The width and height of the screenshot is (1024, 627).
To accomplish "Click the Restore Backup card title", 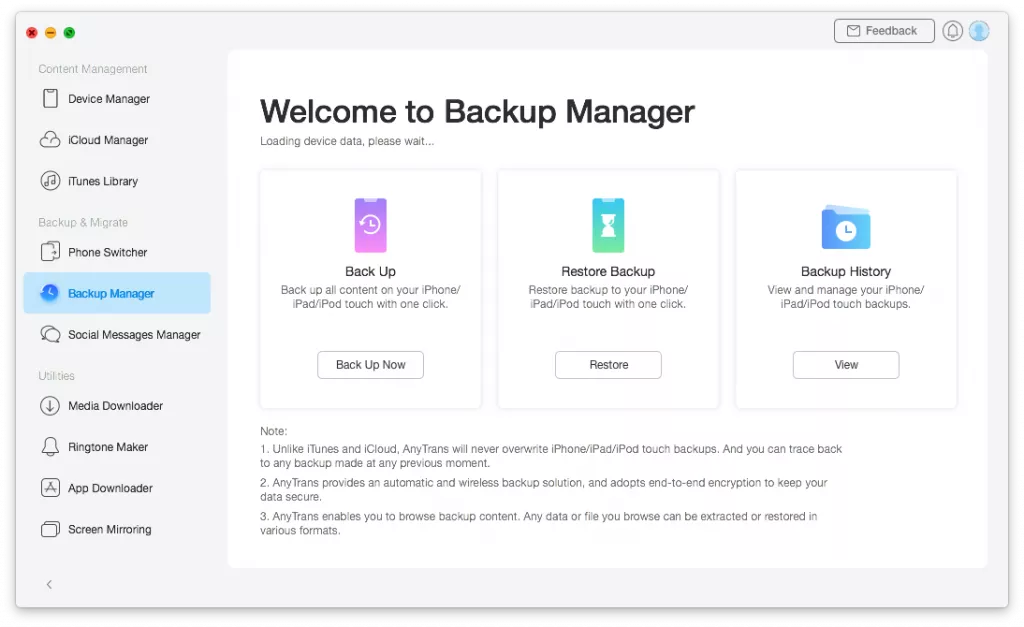I will click(608, 271).
